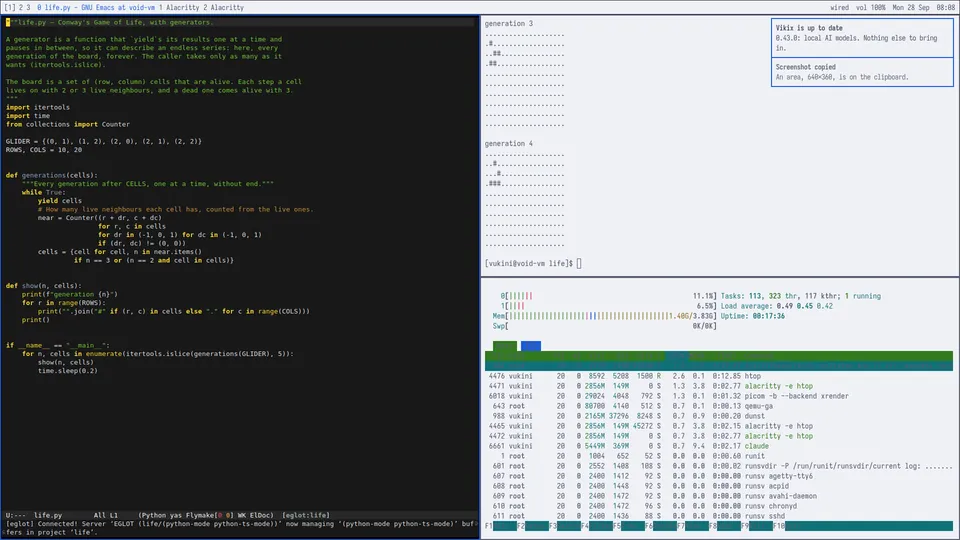Click the 'life.py' buffer name in Emacs mode line
Image resolution: width=960 pixels, height=540 pixels.
(x=48, y=516)
